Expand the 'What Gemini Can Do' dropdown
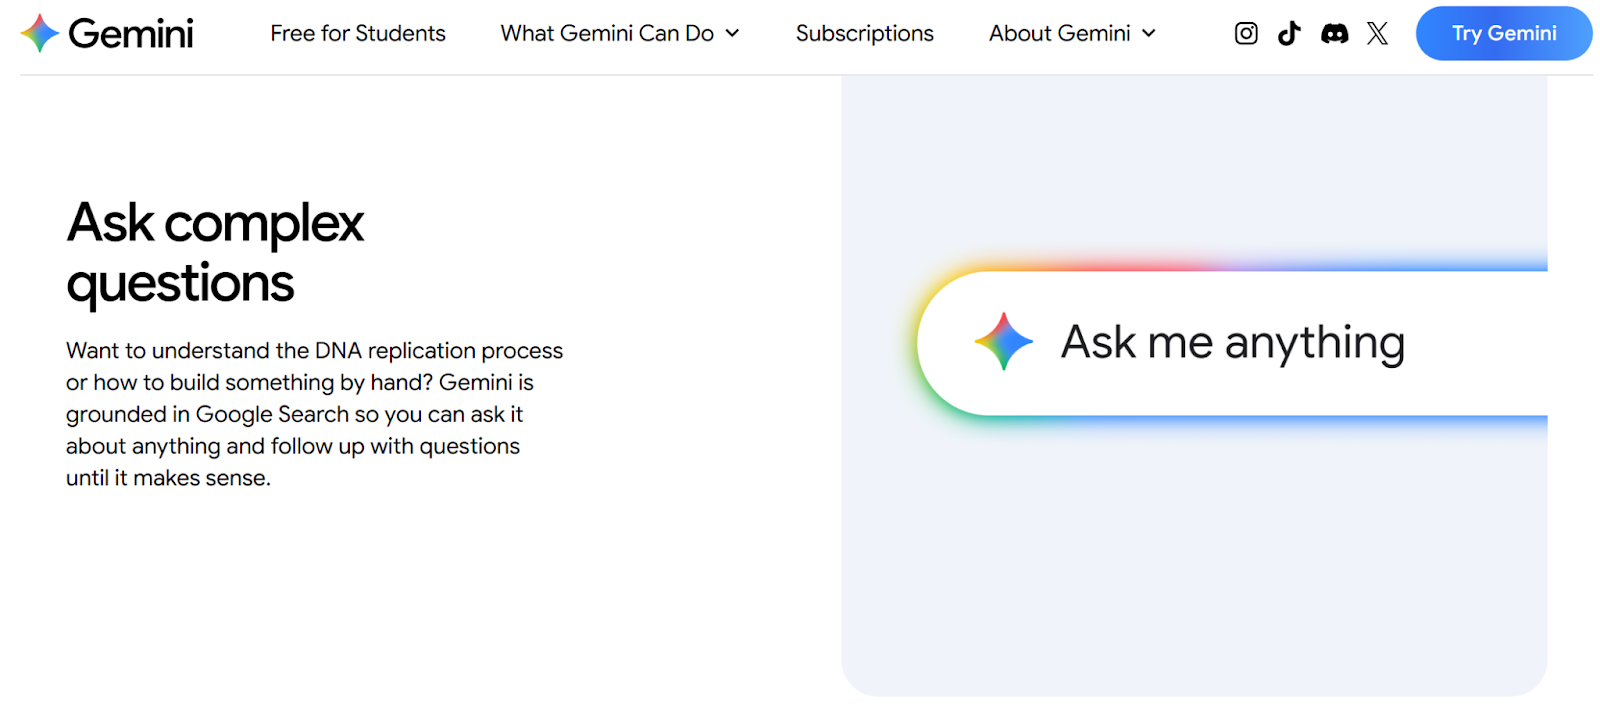The width and height of the screenshot is (1600, 718). click(x=607, y=33)
